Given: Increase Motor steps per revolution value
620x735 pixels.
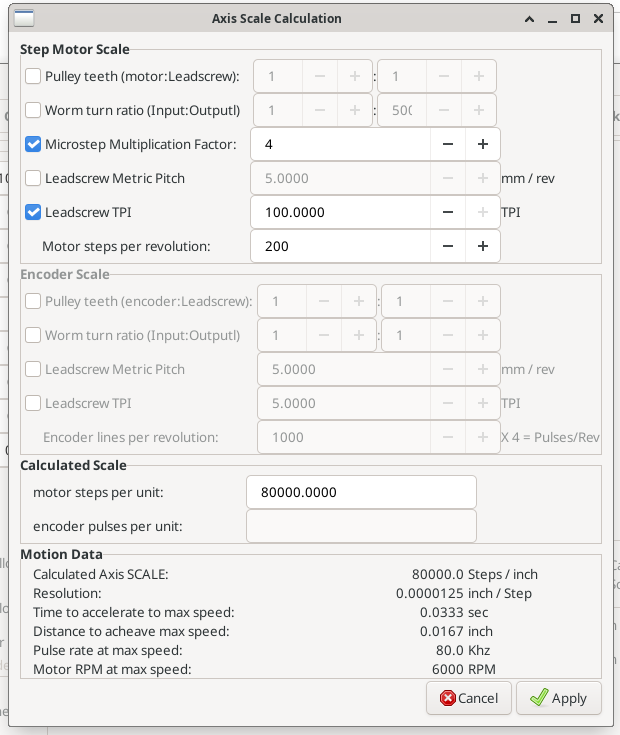Looking at the screenshot, I should (482, 246).
